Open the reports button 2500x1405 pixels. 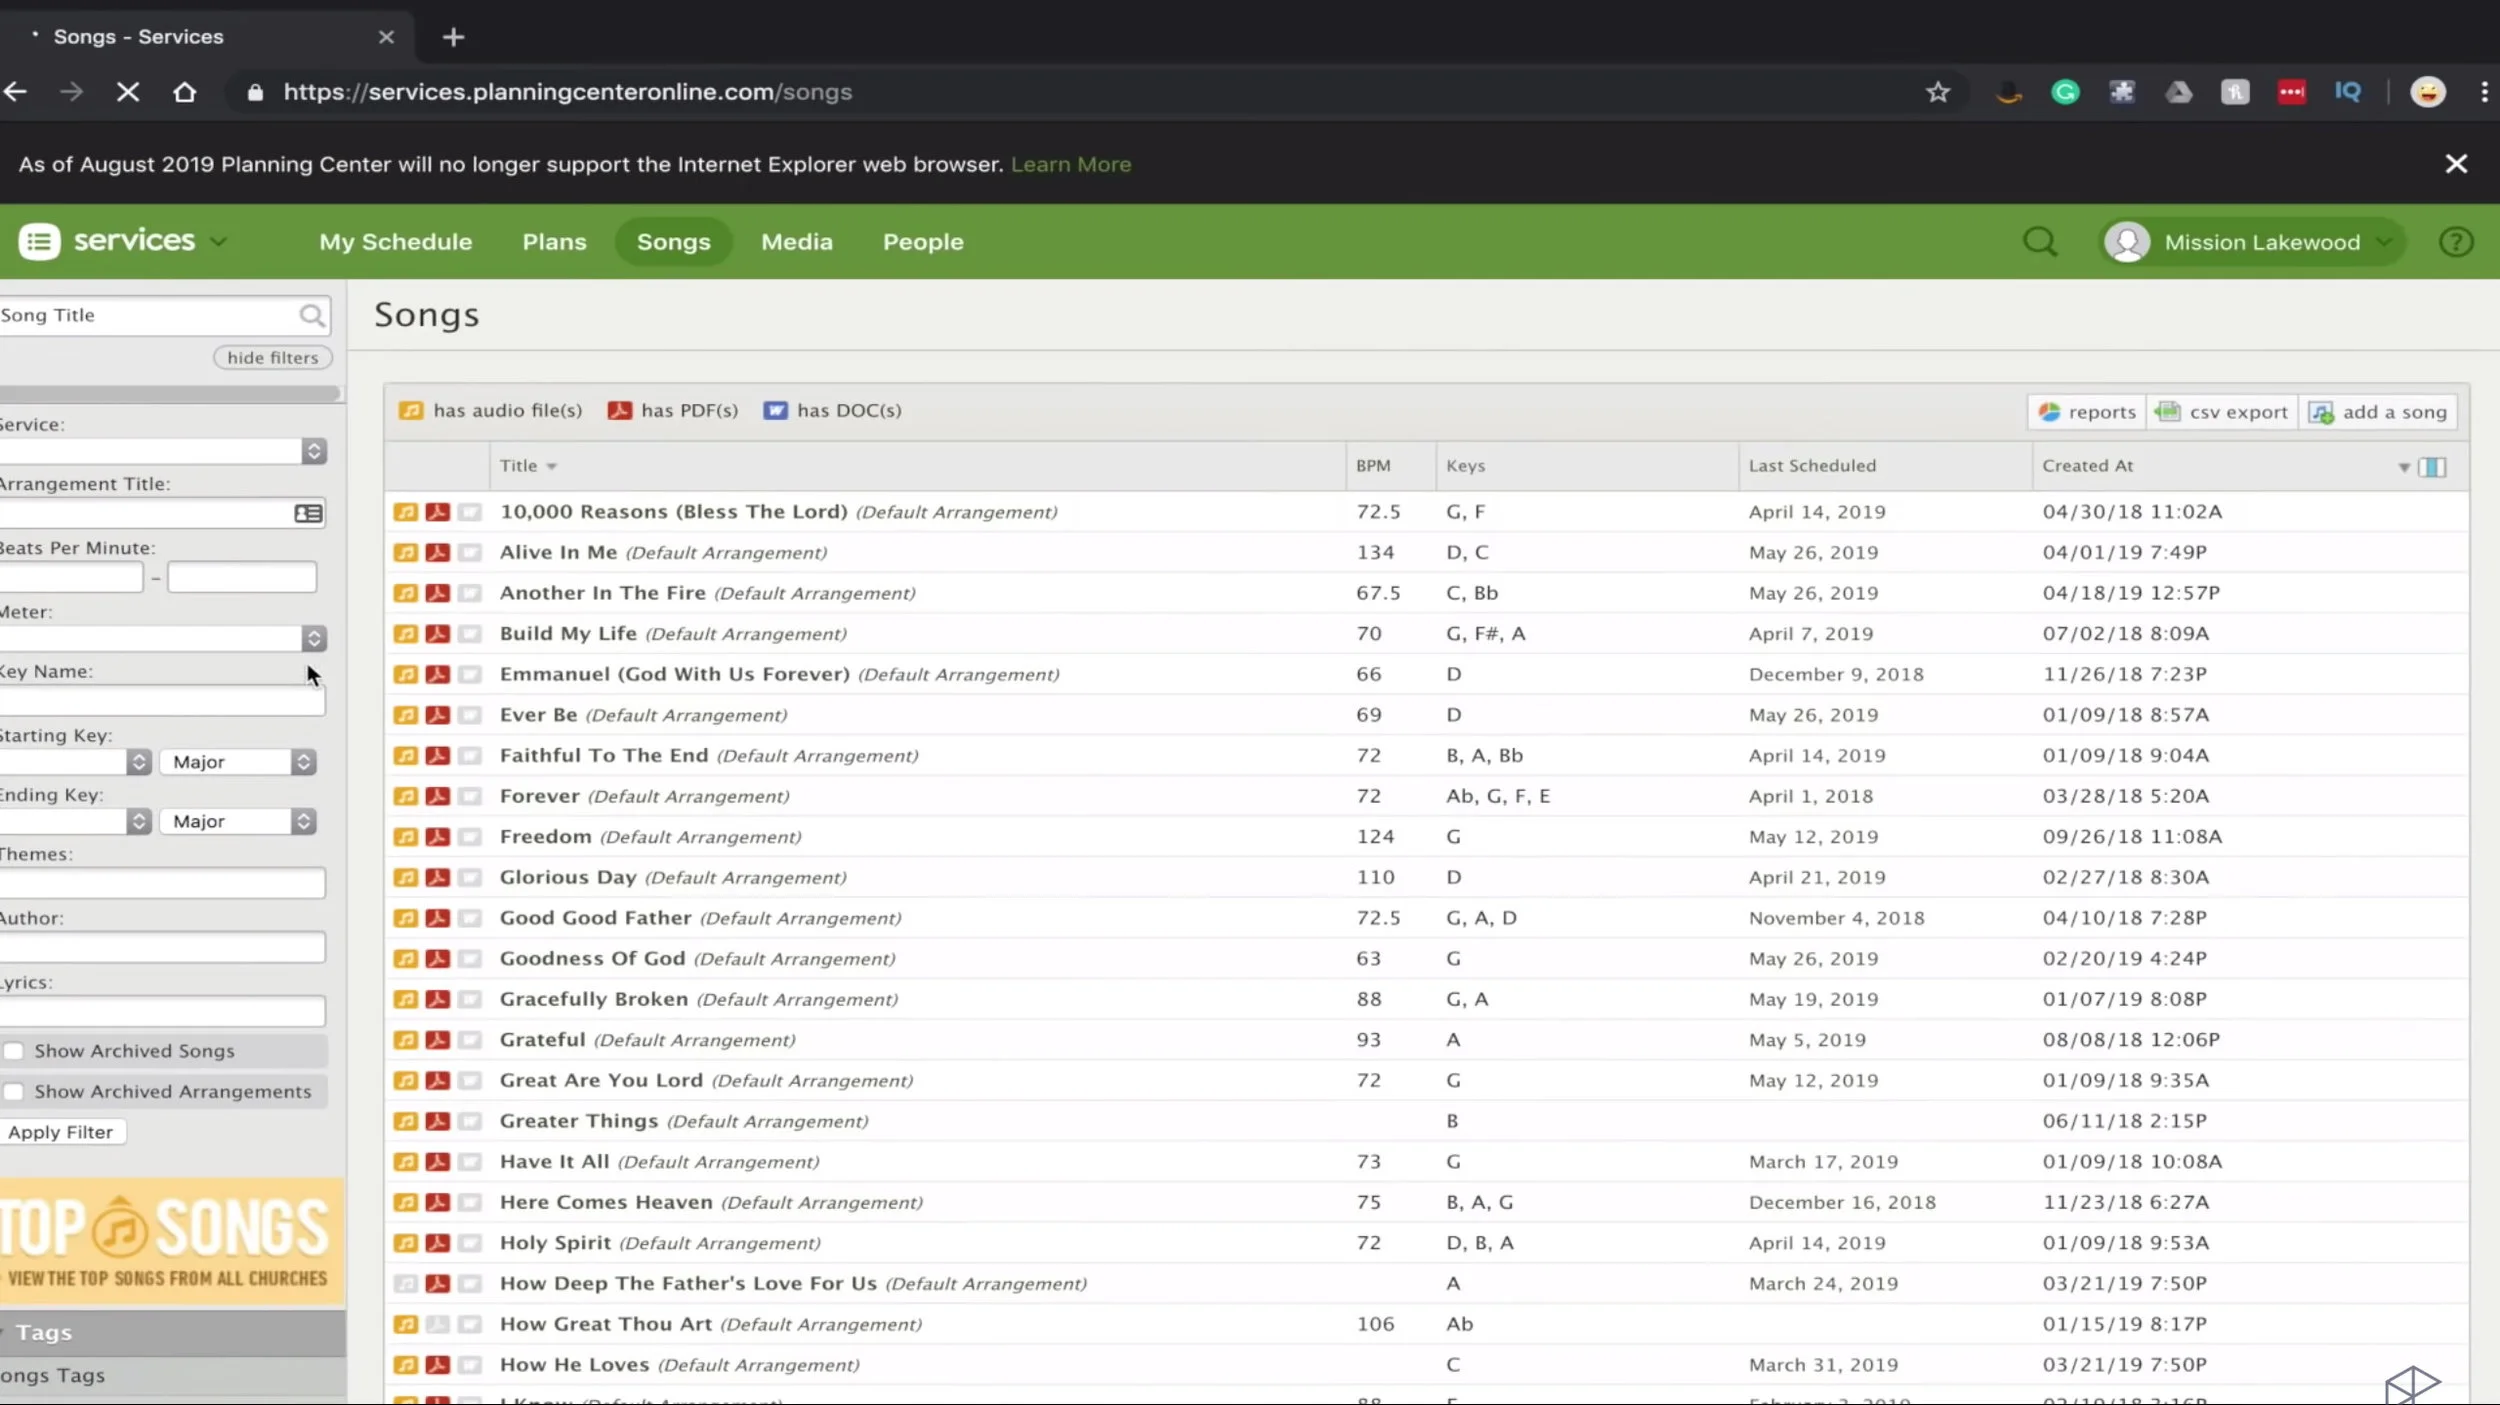pos(2087,412)
